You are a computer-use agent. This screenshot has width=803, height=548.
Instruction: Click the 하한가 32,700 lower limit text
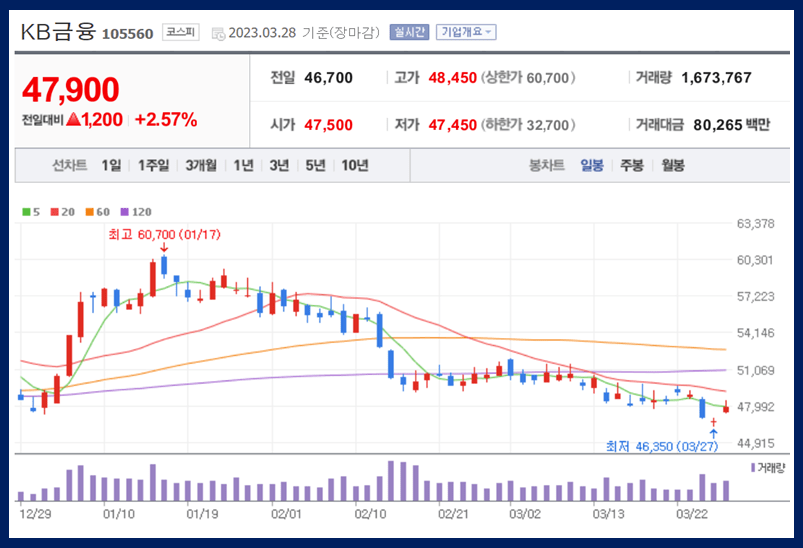click(x=528, y=125)
